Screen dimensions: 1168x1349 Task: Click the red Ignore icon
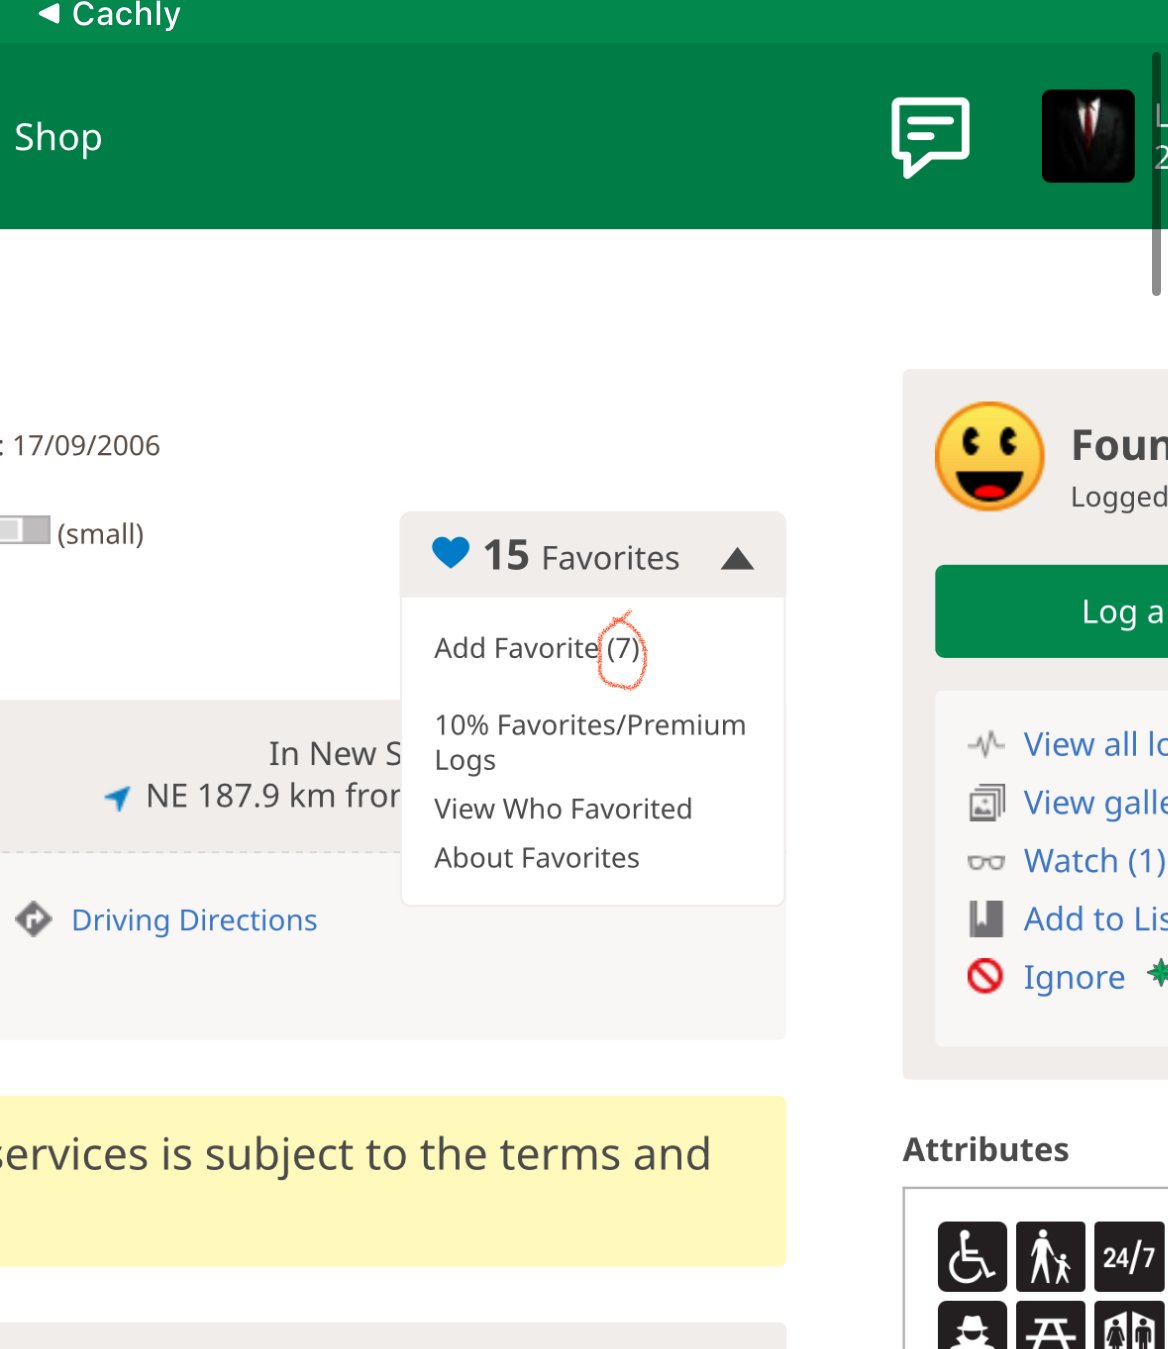click(985, 976)
